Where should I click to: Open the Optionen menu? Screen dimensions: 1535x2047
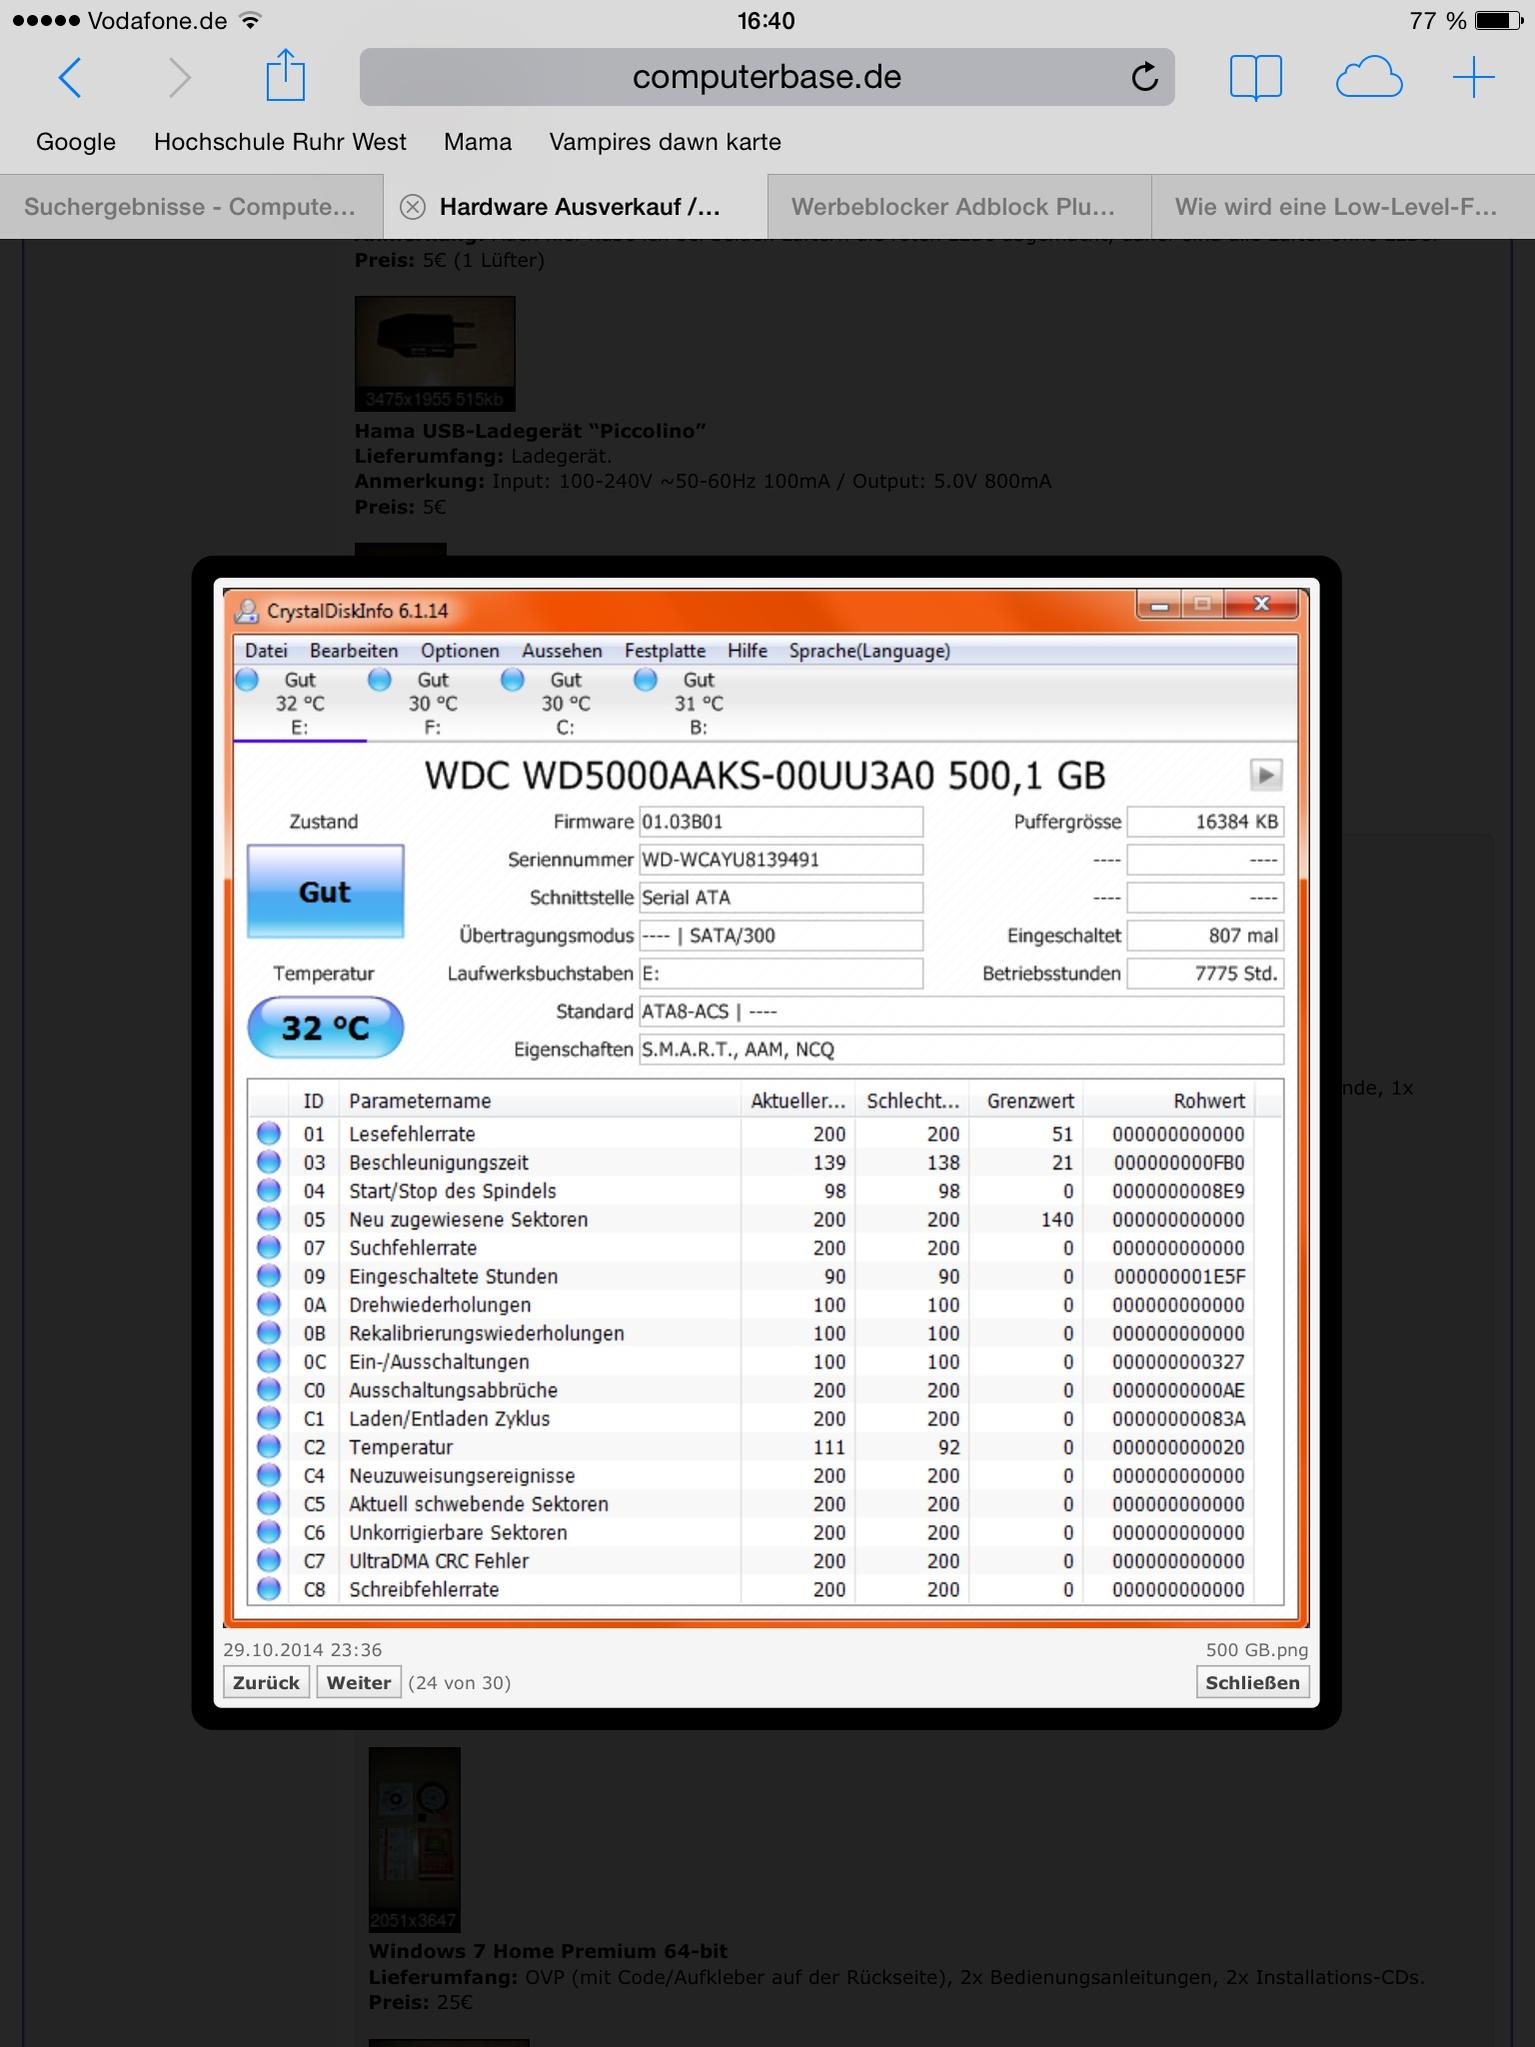pyautogui.click(x=460, y=651)
